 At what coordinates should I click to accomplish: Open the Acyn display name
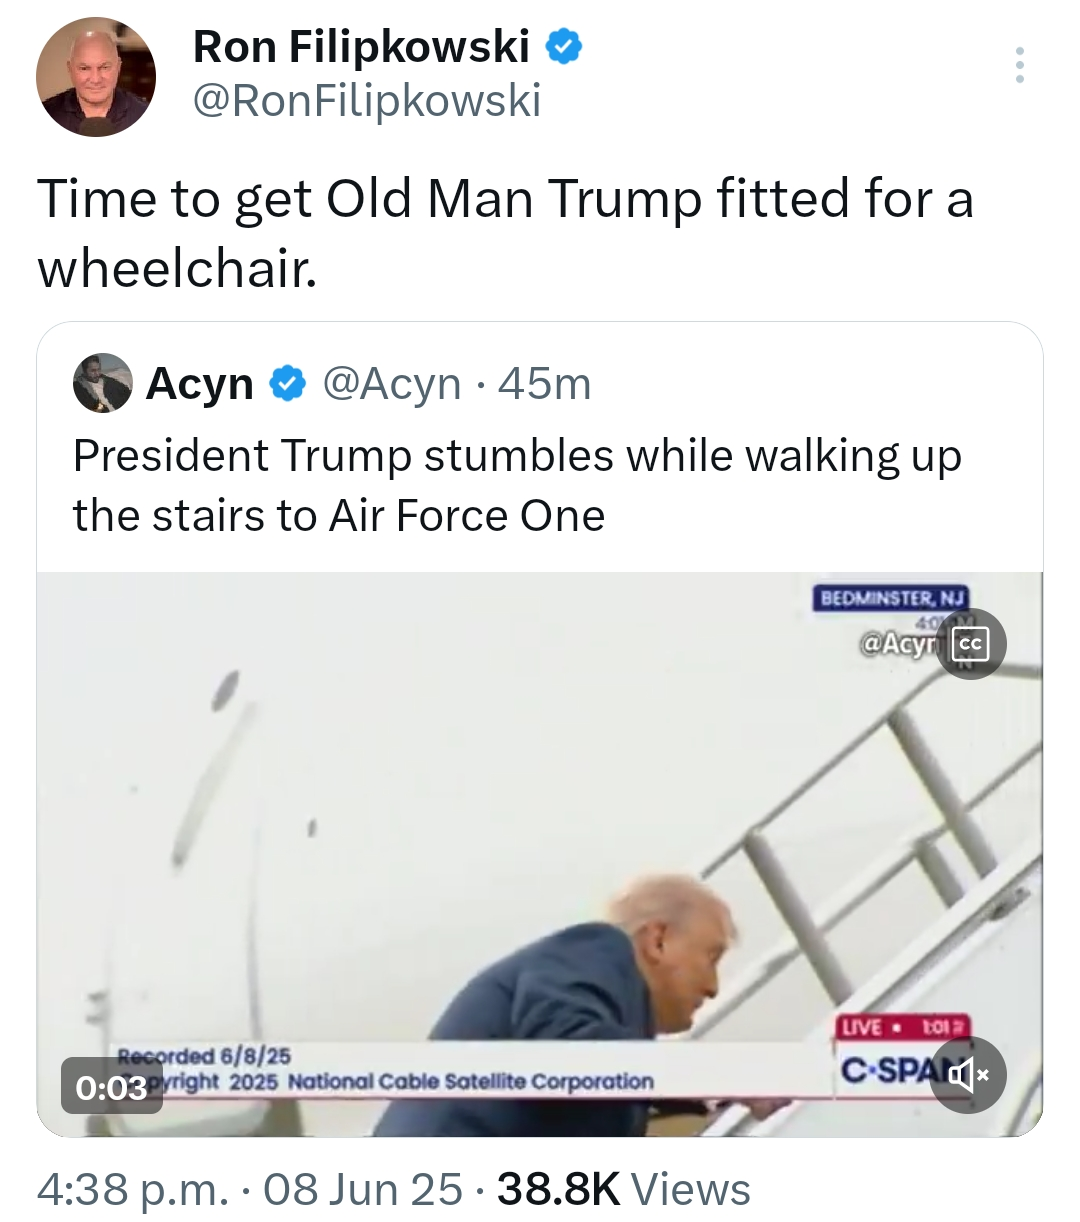(200, 383)
